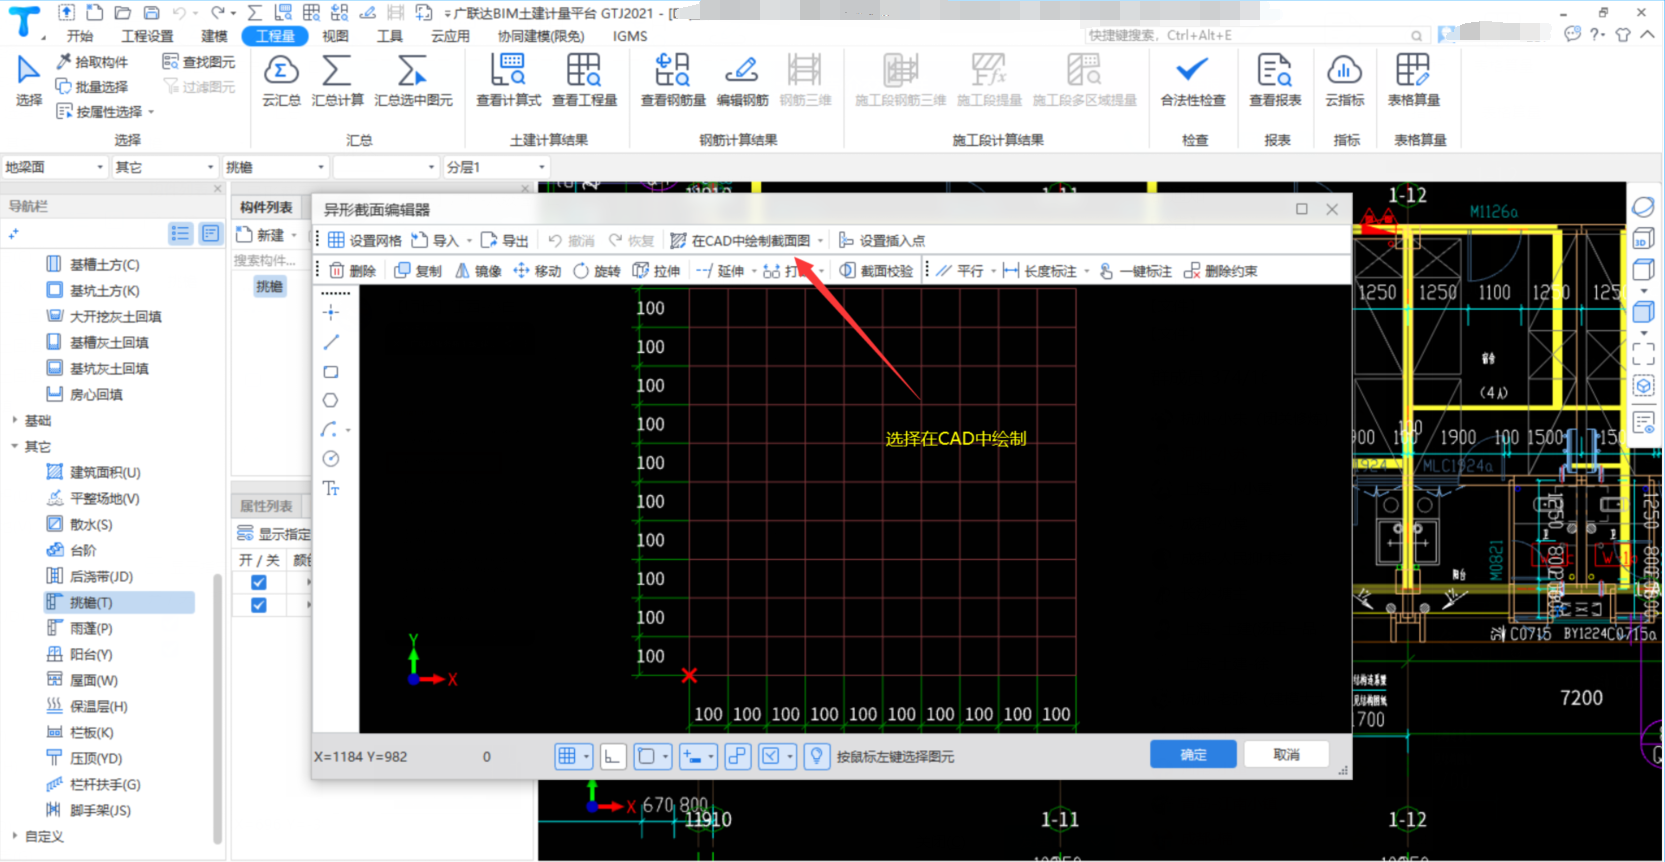This screenshot has height=862, width=1665.
Task: Collapse 其它 tree node
Action: 14,446
